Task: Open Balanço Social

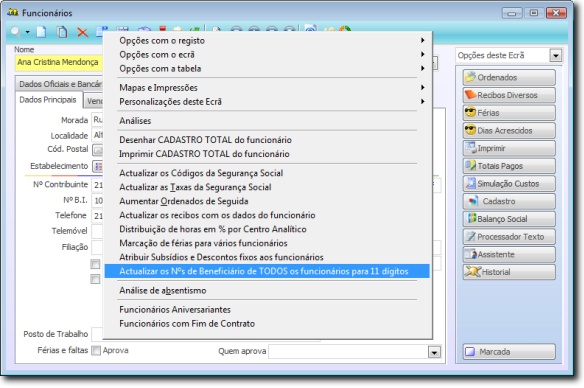Action: pyautogui.click(x=509, y=219)
